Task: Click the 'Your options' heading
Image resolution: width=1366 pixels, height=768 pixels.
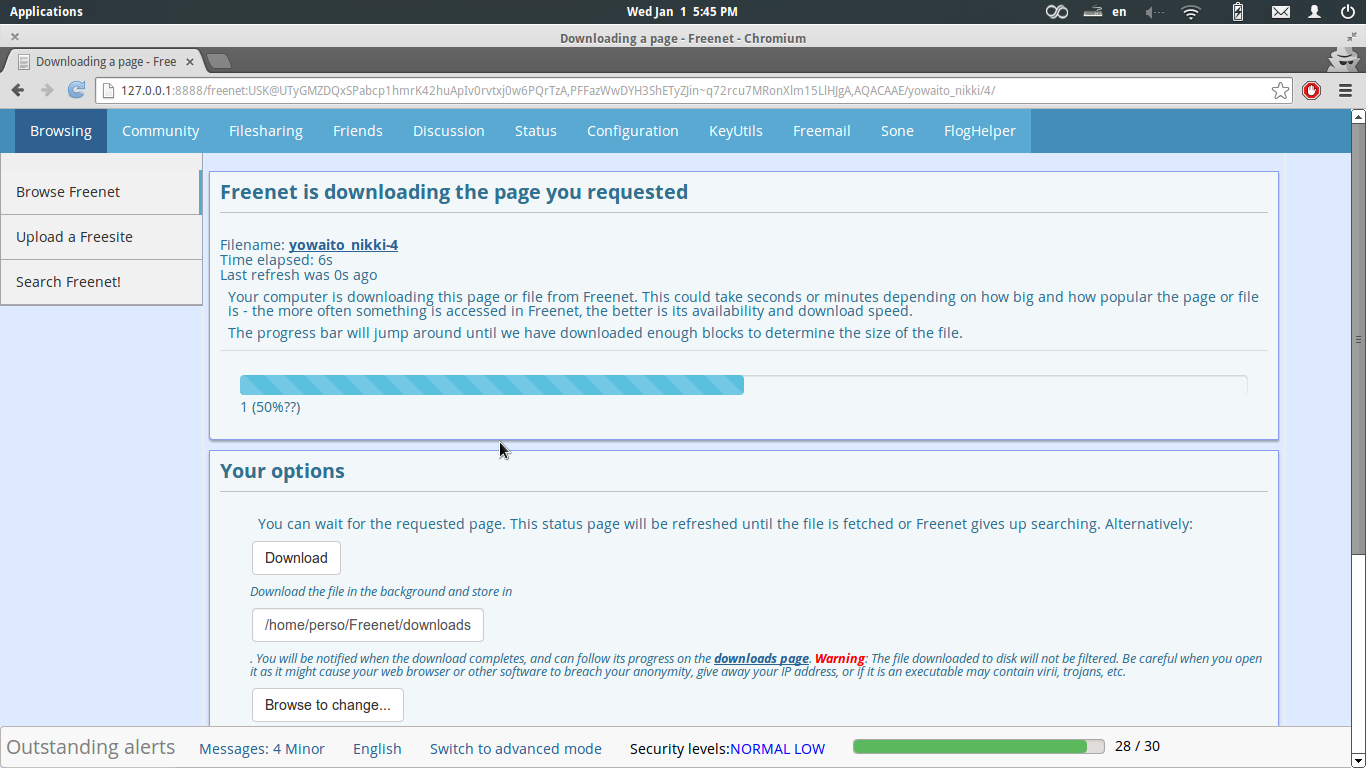Action: click(x=282, y=471)
